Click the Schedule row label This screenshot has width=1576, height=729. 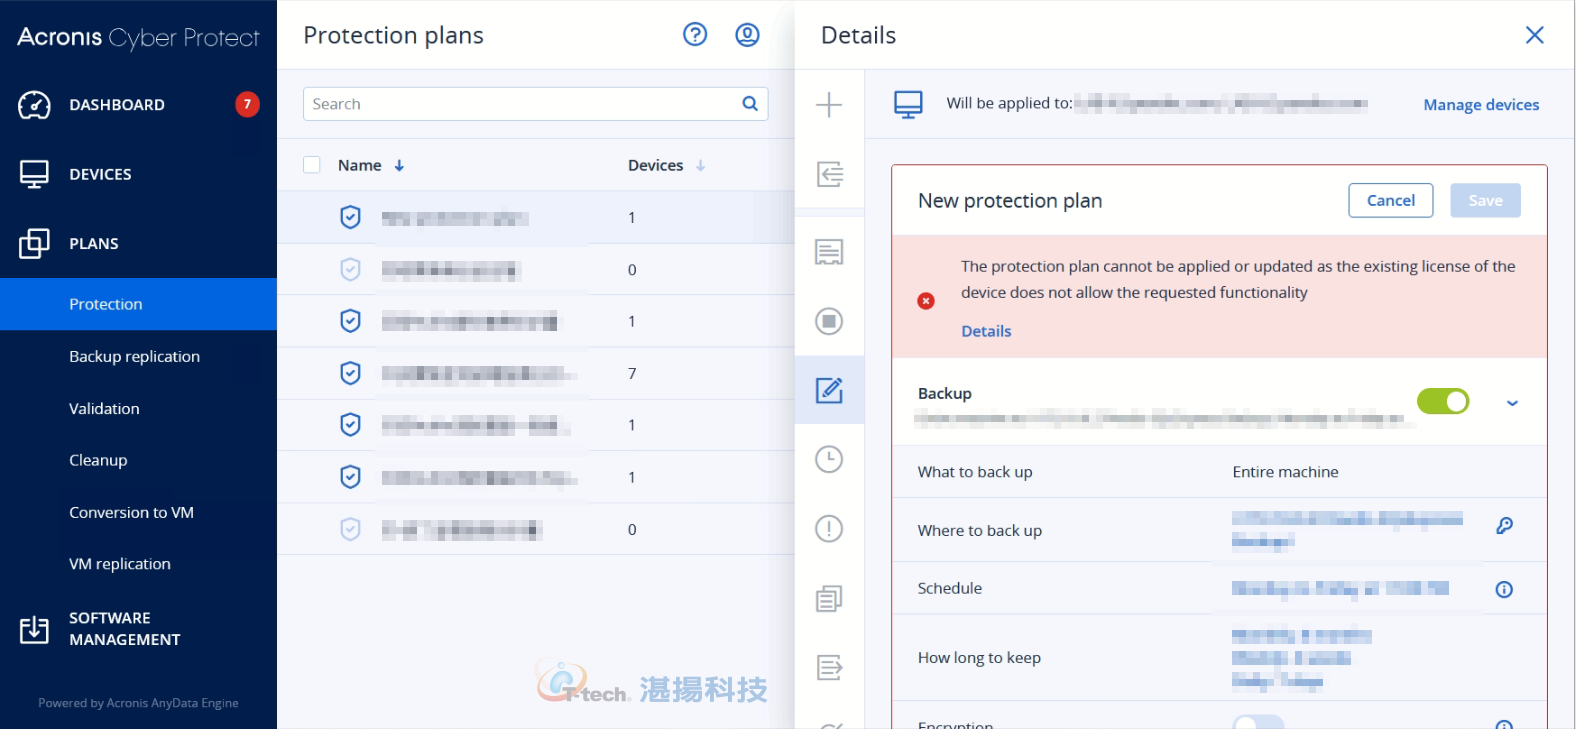click(x=950, y=588)
